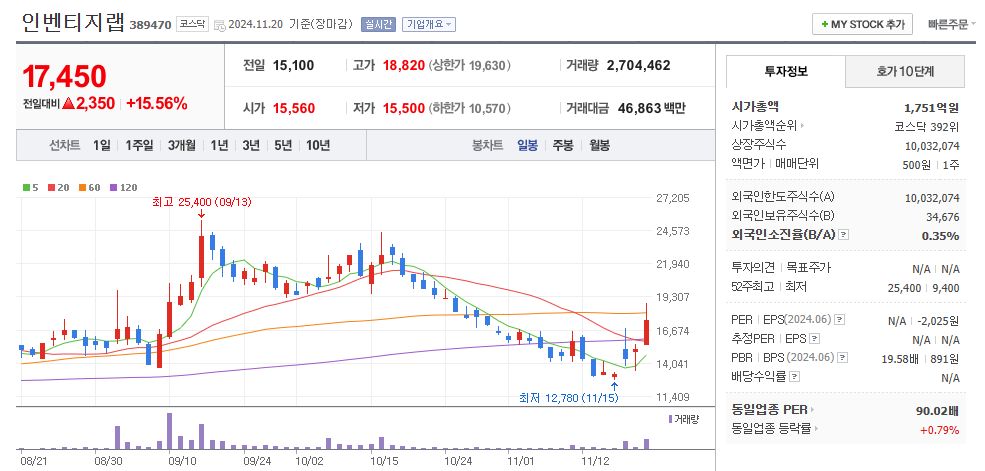Select the 5년 line chart period
985x471 pixels.
click(x=283, y=146)
